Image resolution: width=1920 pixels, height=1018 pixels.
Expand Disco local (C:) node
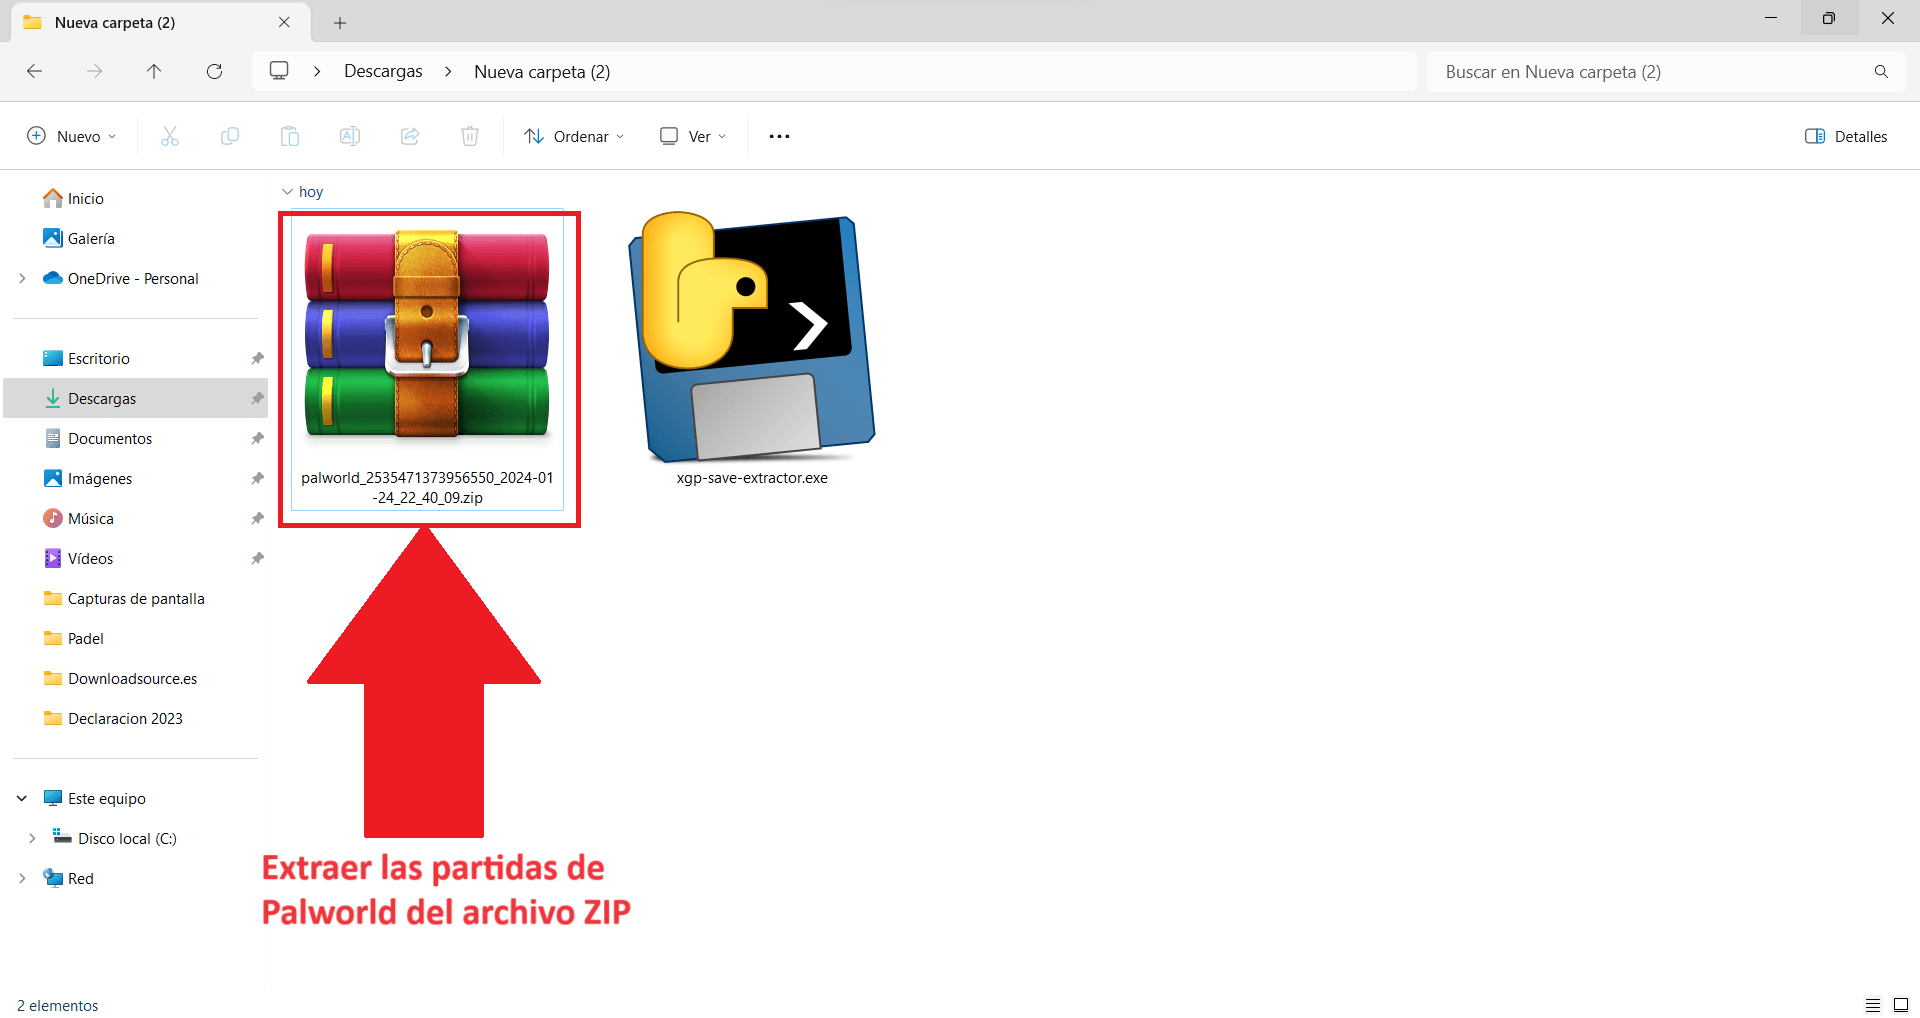[32, 838]
